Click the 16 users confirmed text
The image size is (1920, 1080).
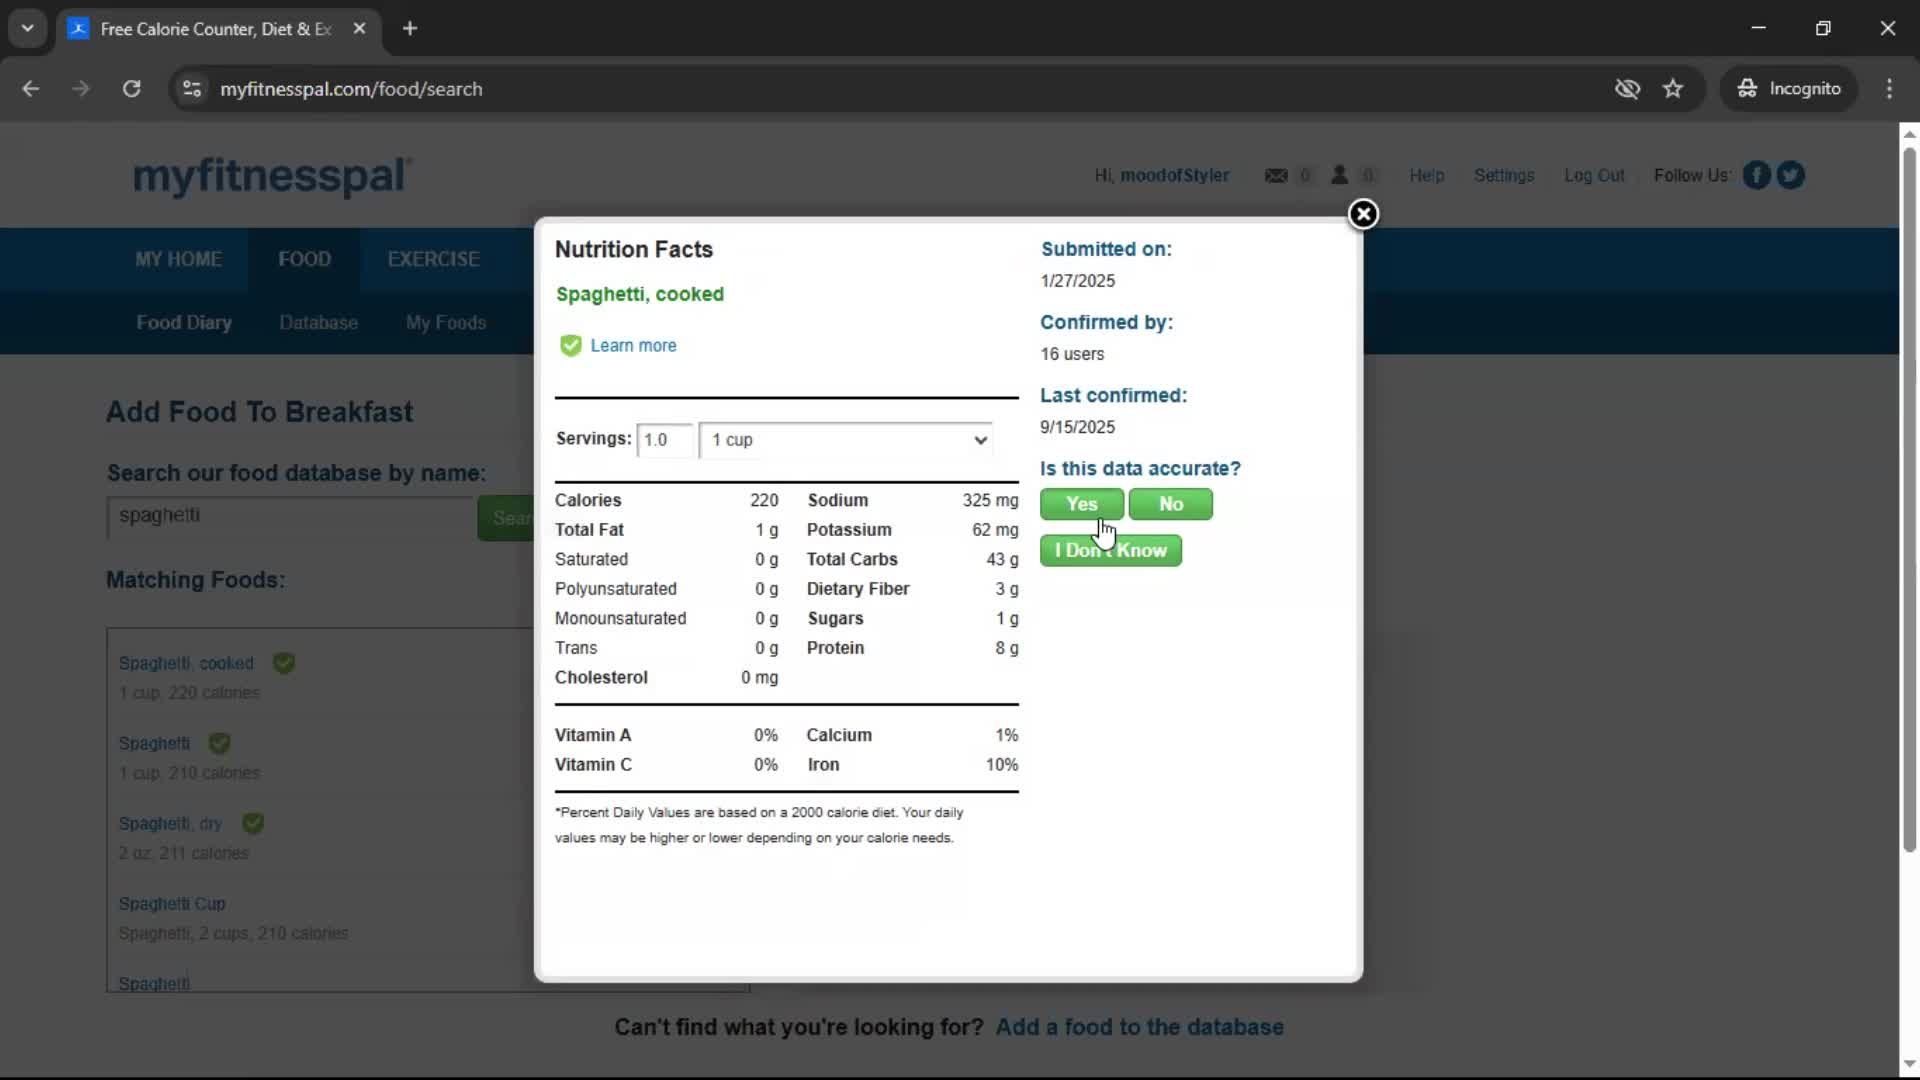click(1072, 354)
